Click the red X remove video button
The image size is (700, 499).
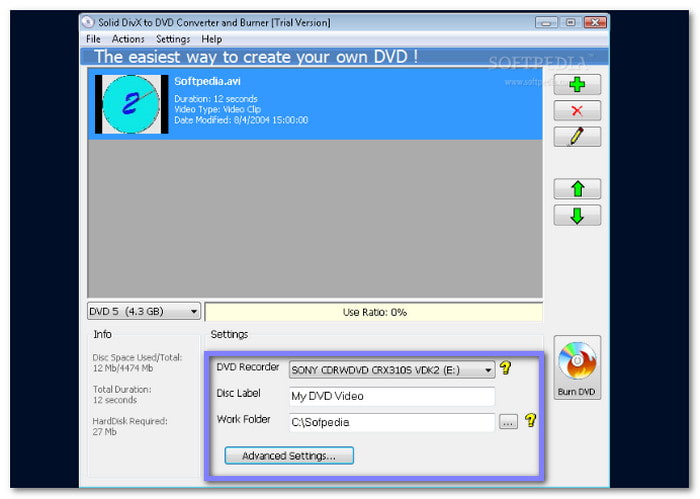(x=577, y=110)
